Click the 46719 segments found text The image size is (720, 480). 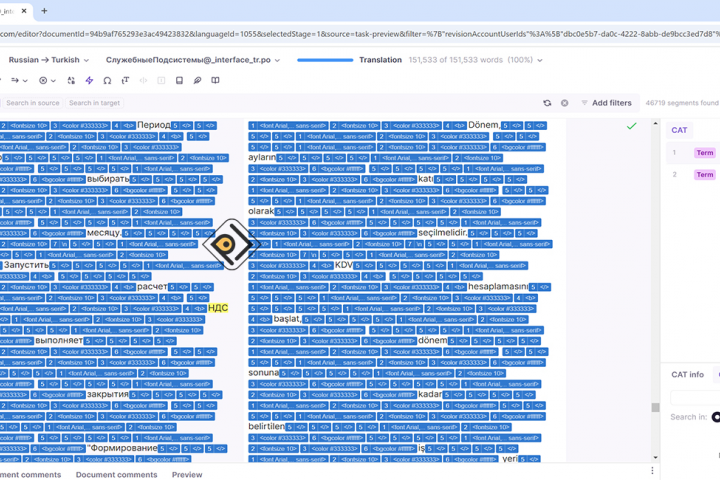pyautogui.click(x=682, y=103)
